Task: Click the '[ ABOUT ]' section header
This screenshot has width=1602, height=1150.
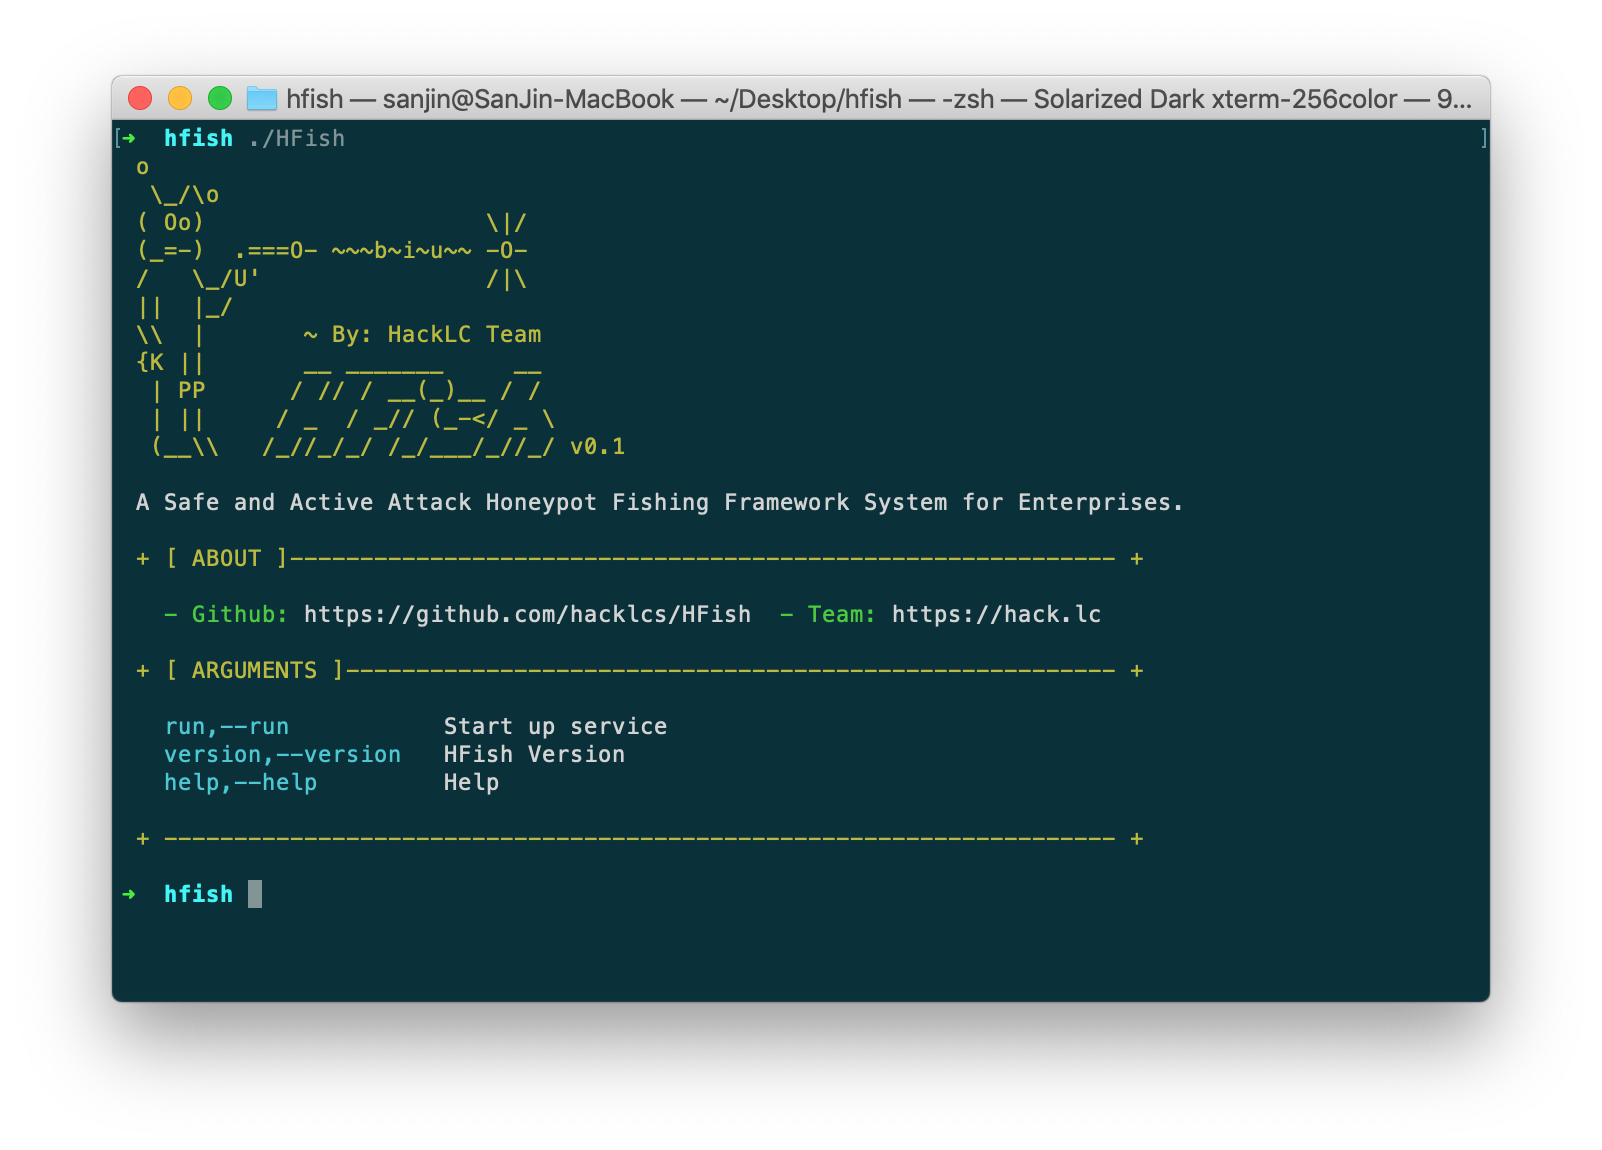Action: pos(227,558)
